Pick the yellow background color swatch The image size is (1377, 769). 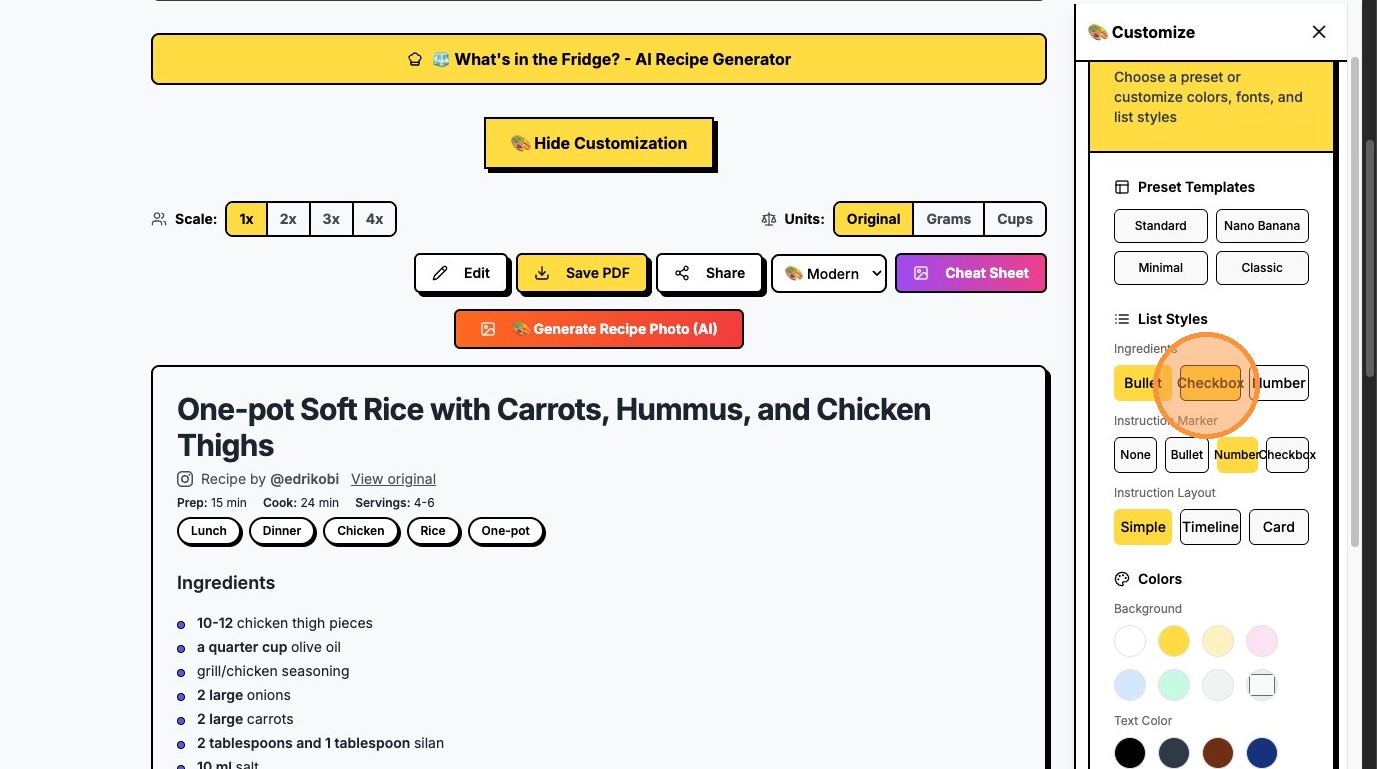click(1174, 641)
